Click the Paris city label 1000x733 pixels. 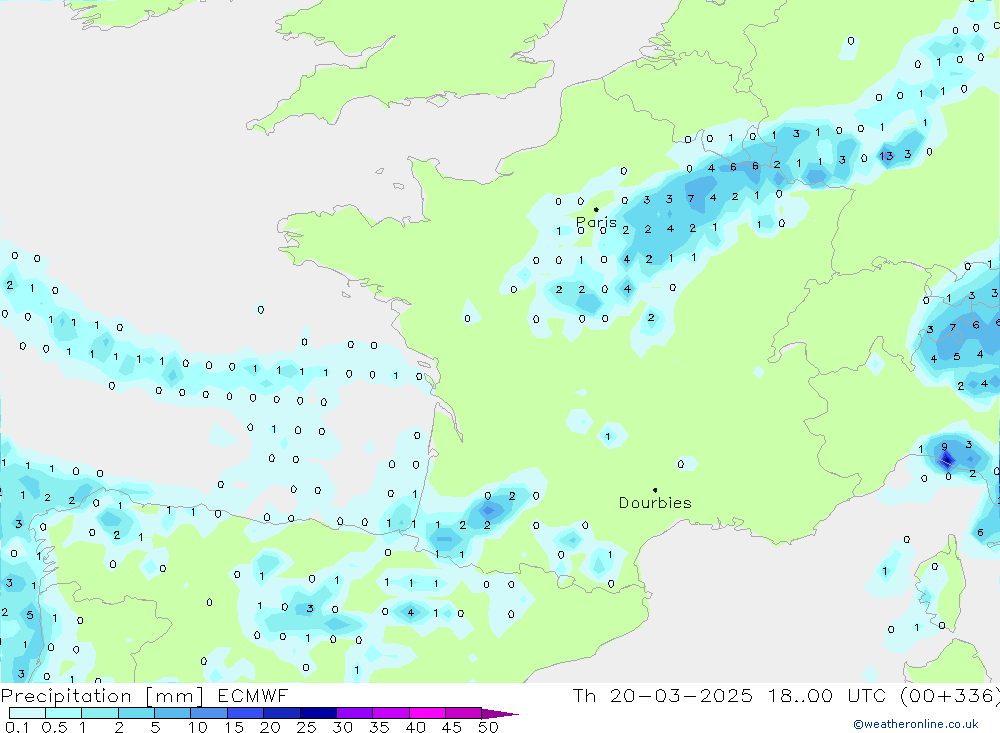pos(596,222)
